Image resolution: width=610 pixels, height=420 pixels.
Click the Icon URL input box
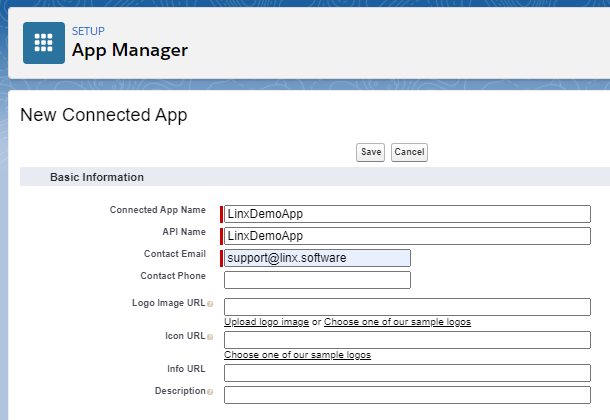pos(407,340)
